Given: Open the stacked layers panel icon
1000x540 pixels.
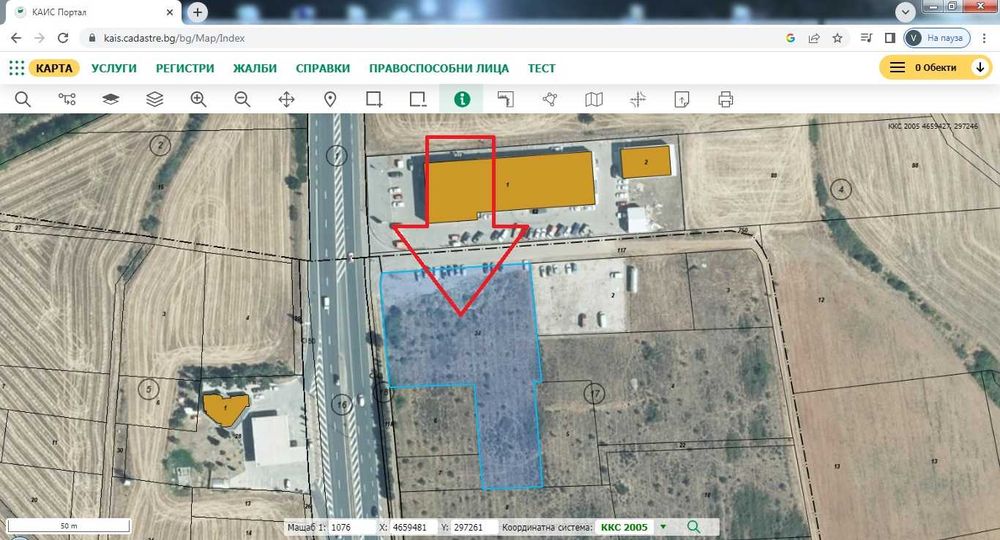Looking at the screenshot, I should tap(155, 99).
